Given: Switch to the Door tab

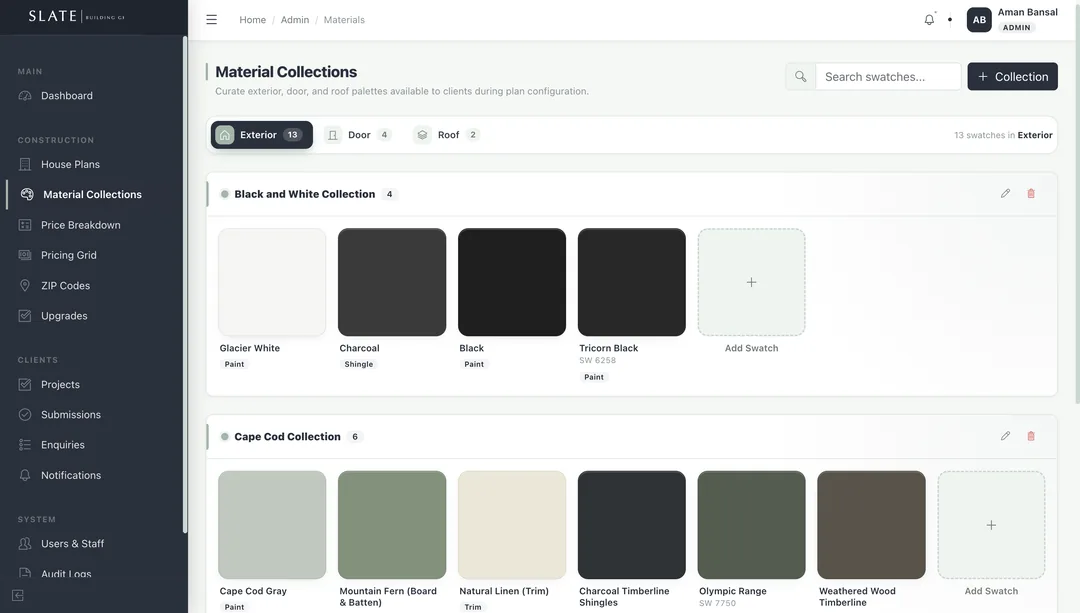Looking at the screenshot, I should [358, 135].
